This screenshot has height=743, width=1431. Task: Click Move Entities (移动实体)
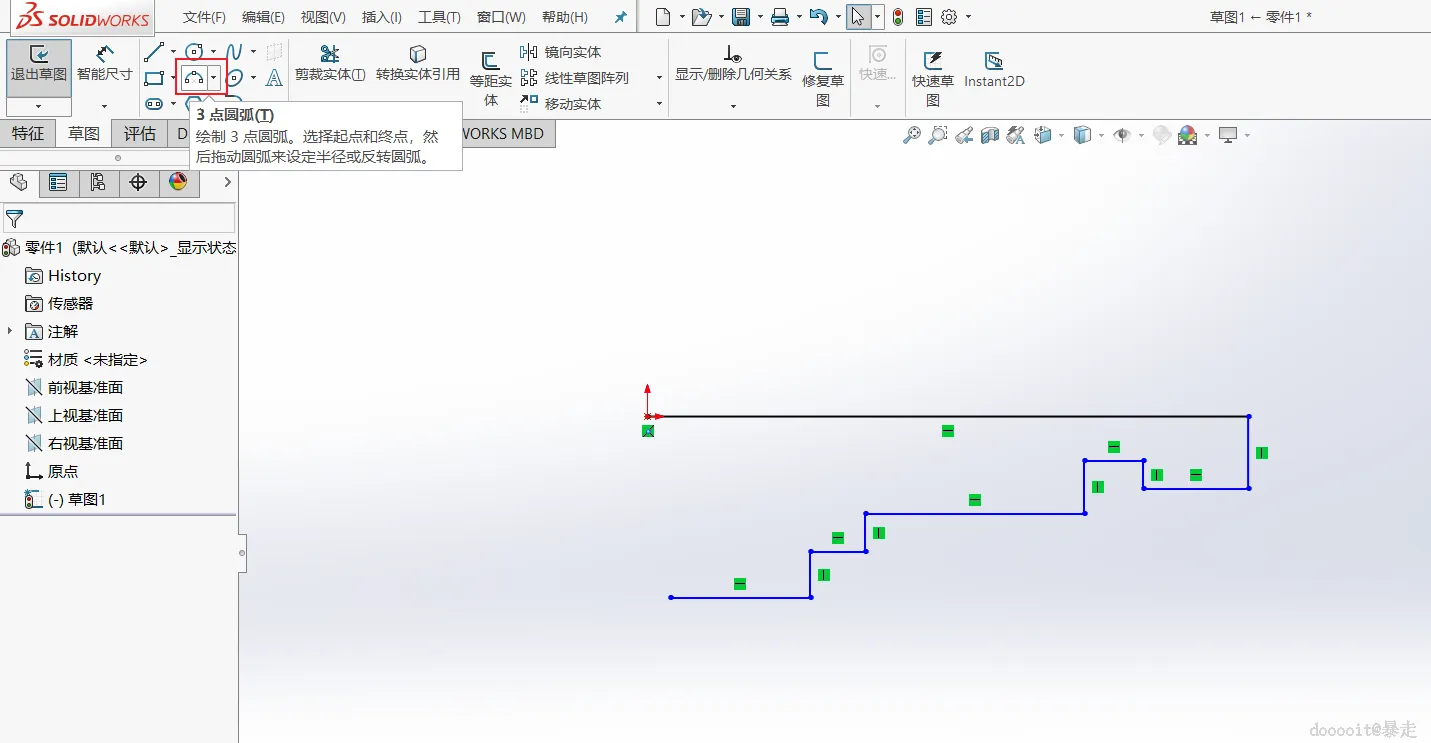coord(561,103)
